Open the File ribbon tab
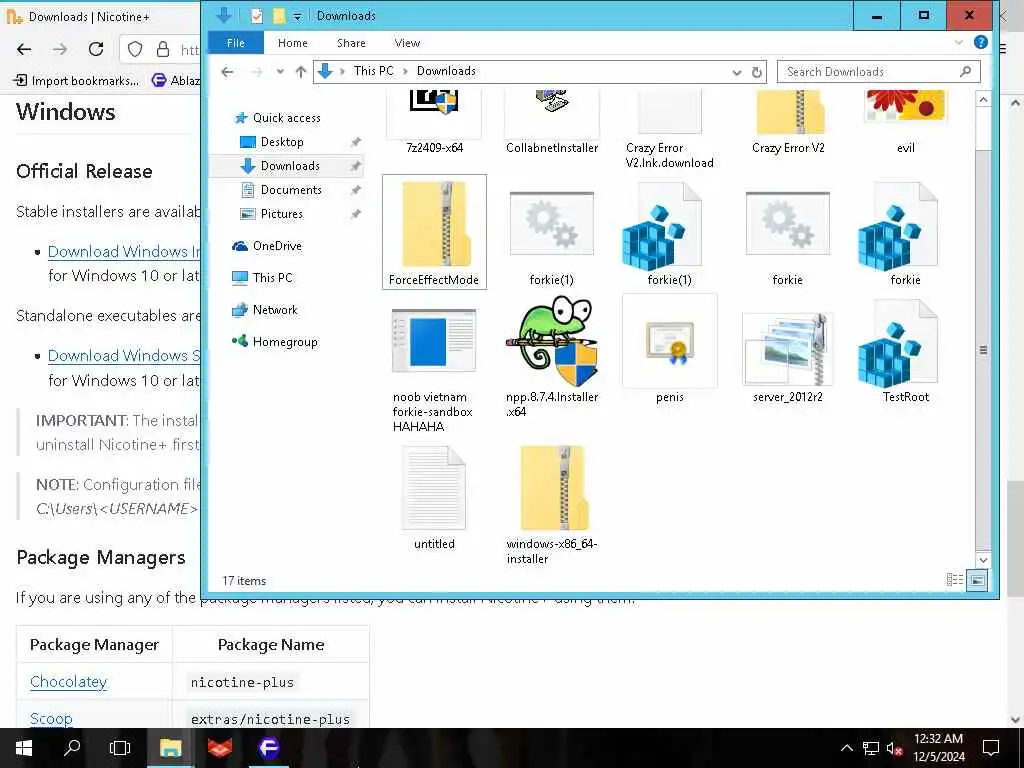The image size is (1024, 768). coord(236,43)
